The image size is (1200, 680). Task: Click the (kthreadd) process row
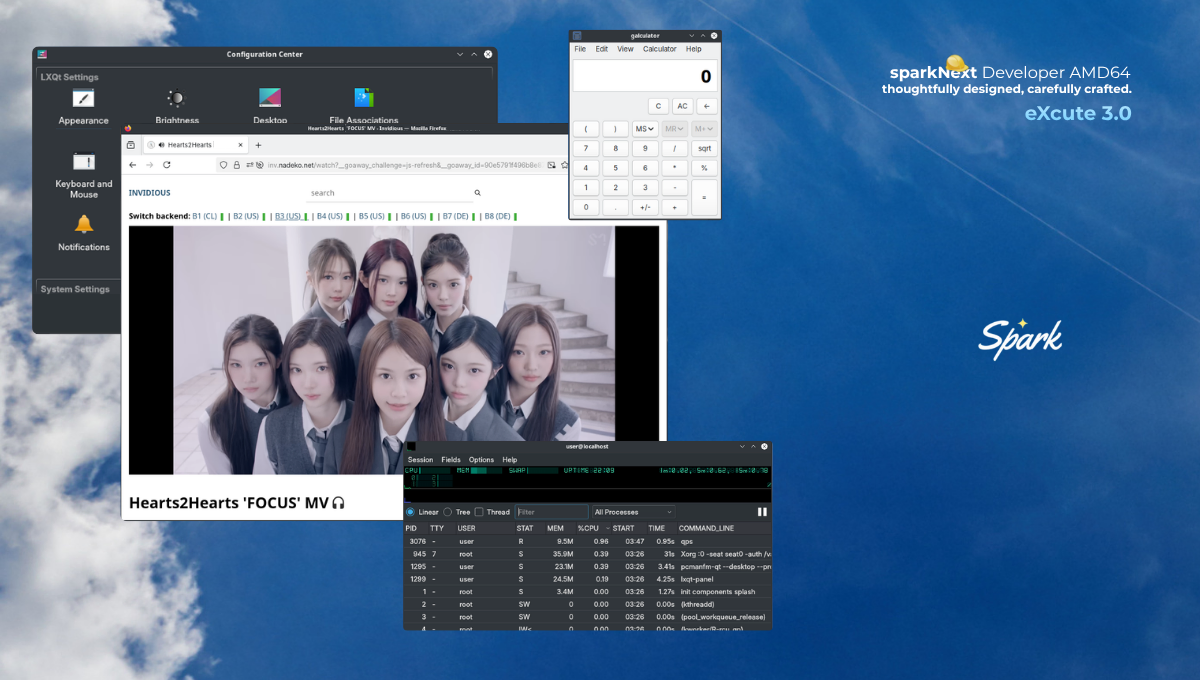pyautogui.click(x=588, y=604)
